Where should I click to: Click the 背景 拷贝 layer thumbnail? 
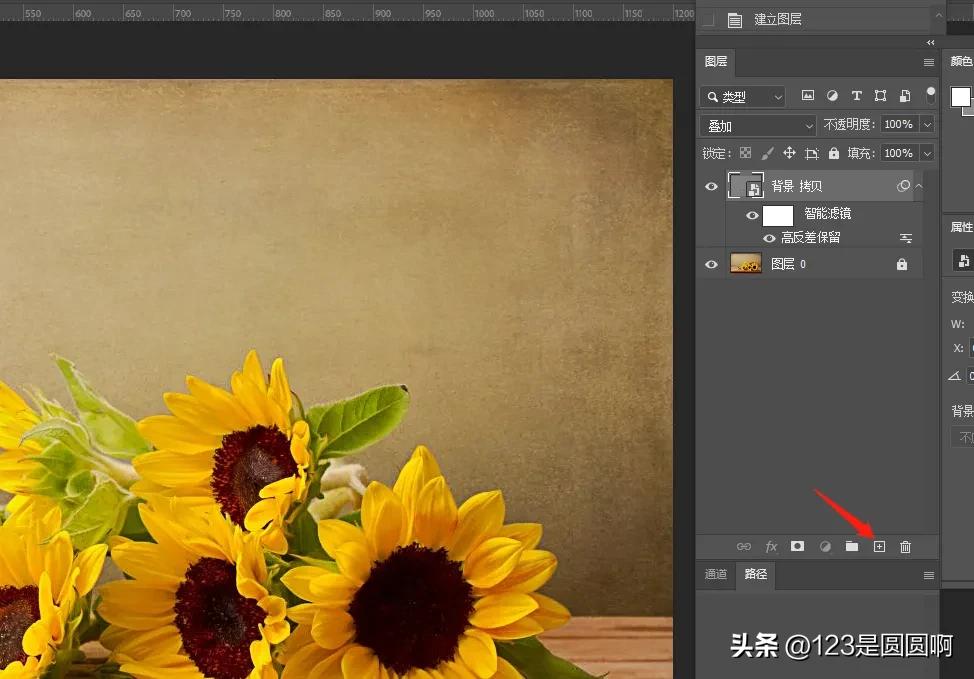[x=746, y=185]
